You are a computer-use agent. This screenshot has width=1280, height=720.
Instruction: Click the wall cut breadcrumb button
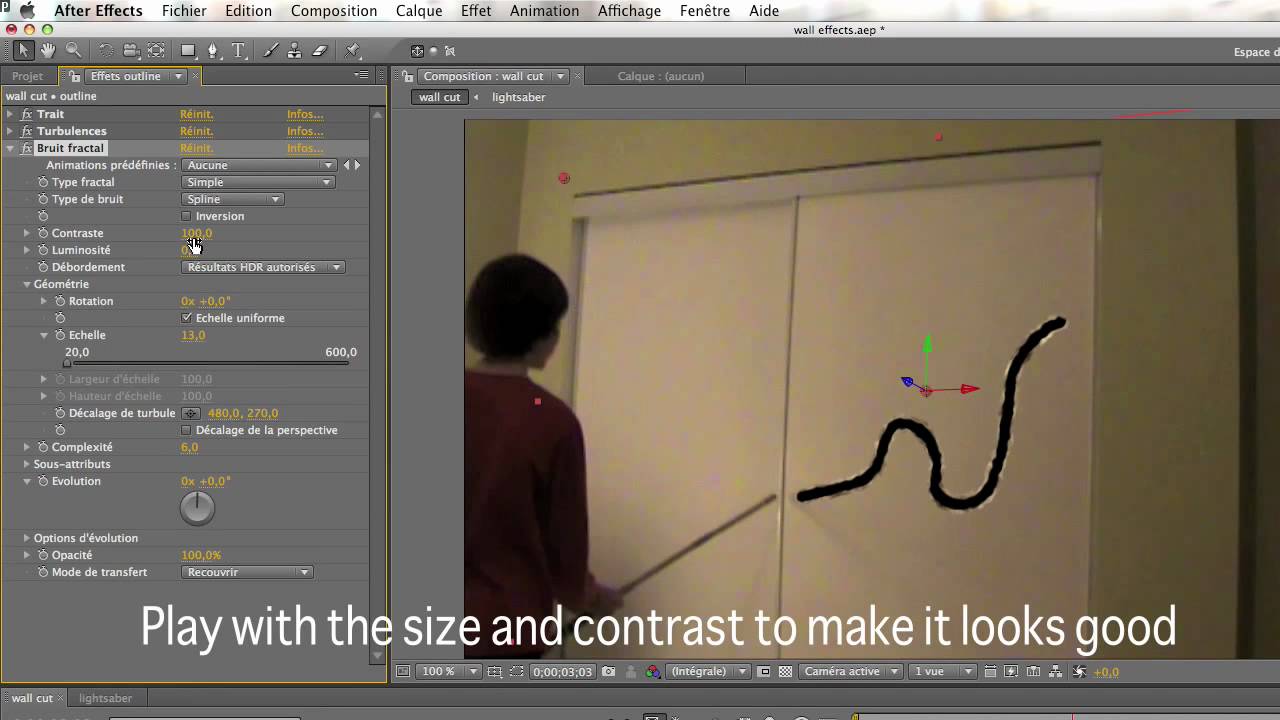[x=440, y=97]
